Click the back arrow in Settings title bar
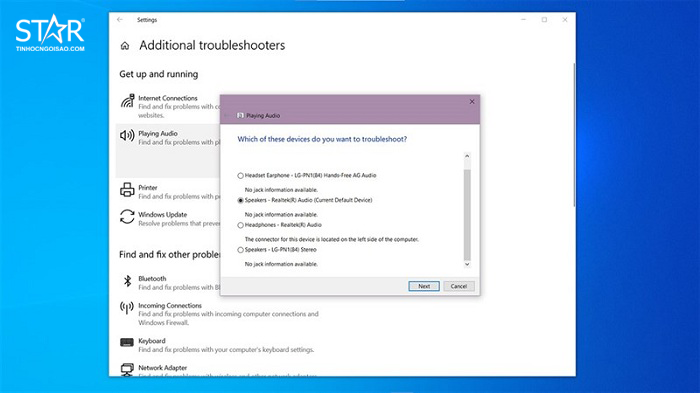 [120, 20]
